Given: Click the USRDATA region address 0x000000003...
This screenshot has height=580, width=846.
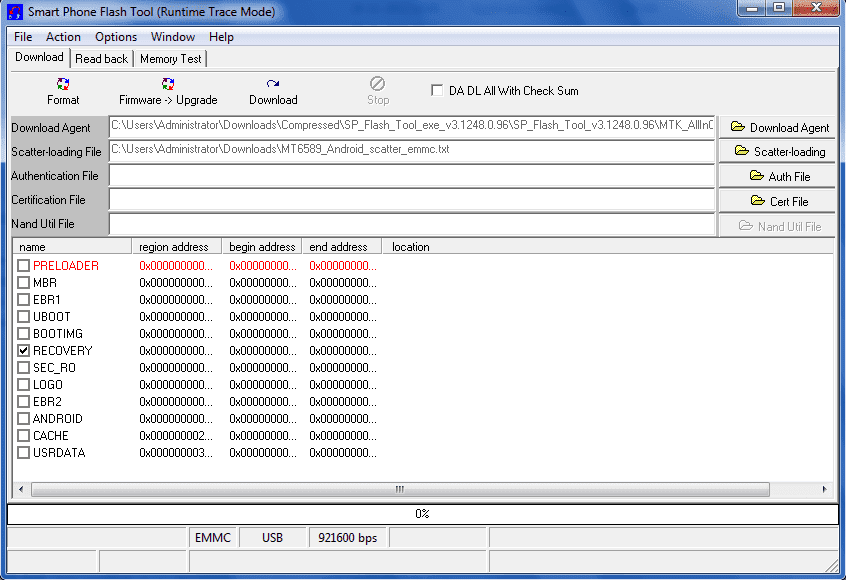Looking at the screenshot, I should [x=176, y=453].
